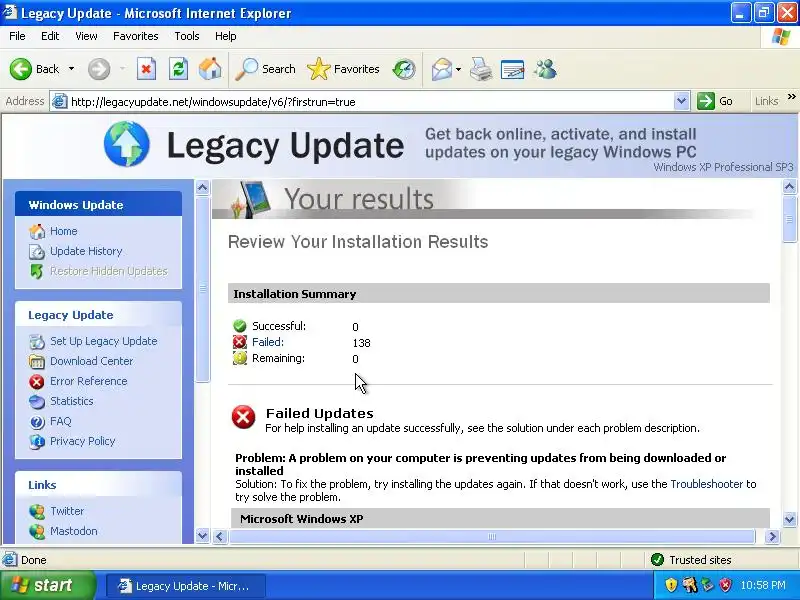Open the Privacy Policy link
Image resolution: width=800 pixels, height=600 pixels.
click(x=83, y=441)
